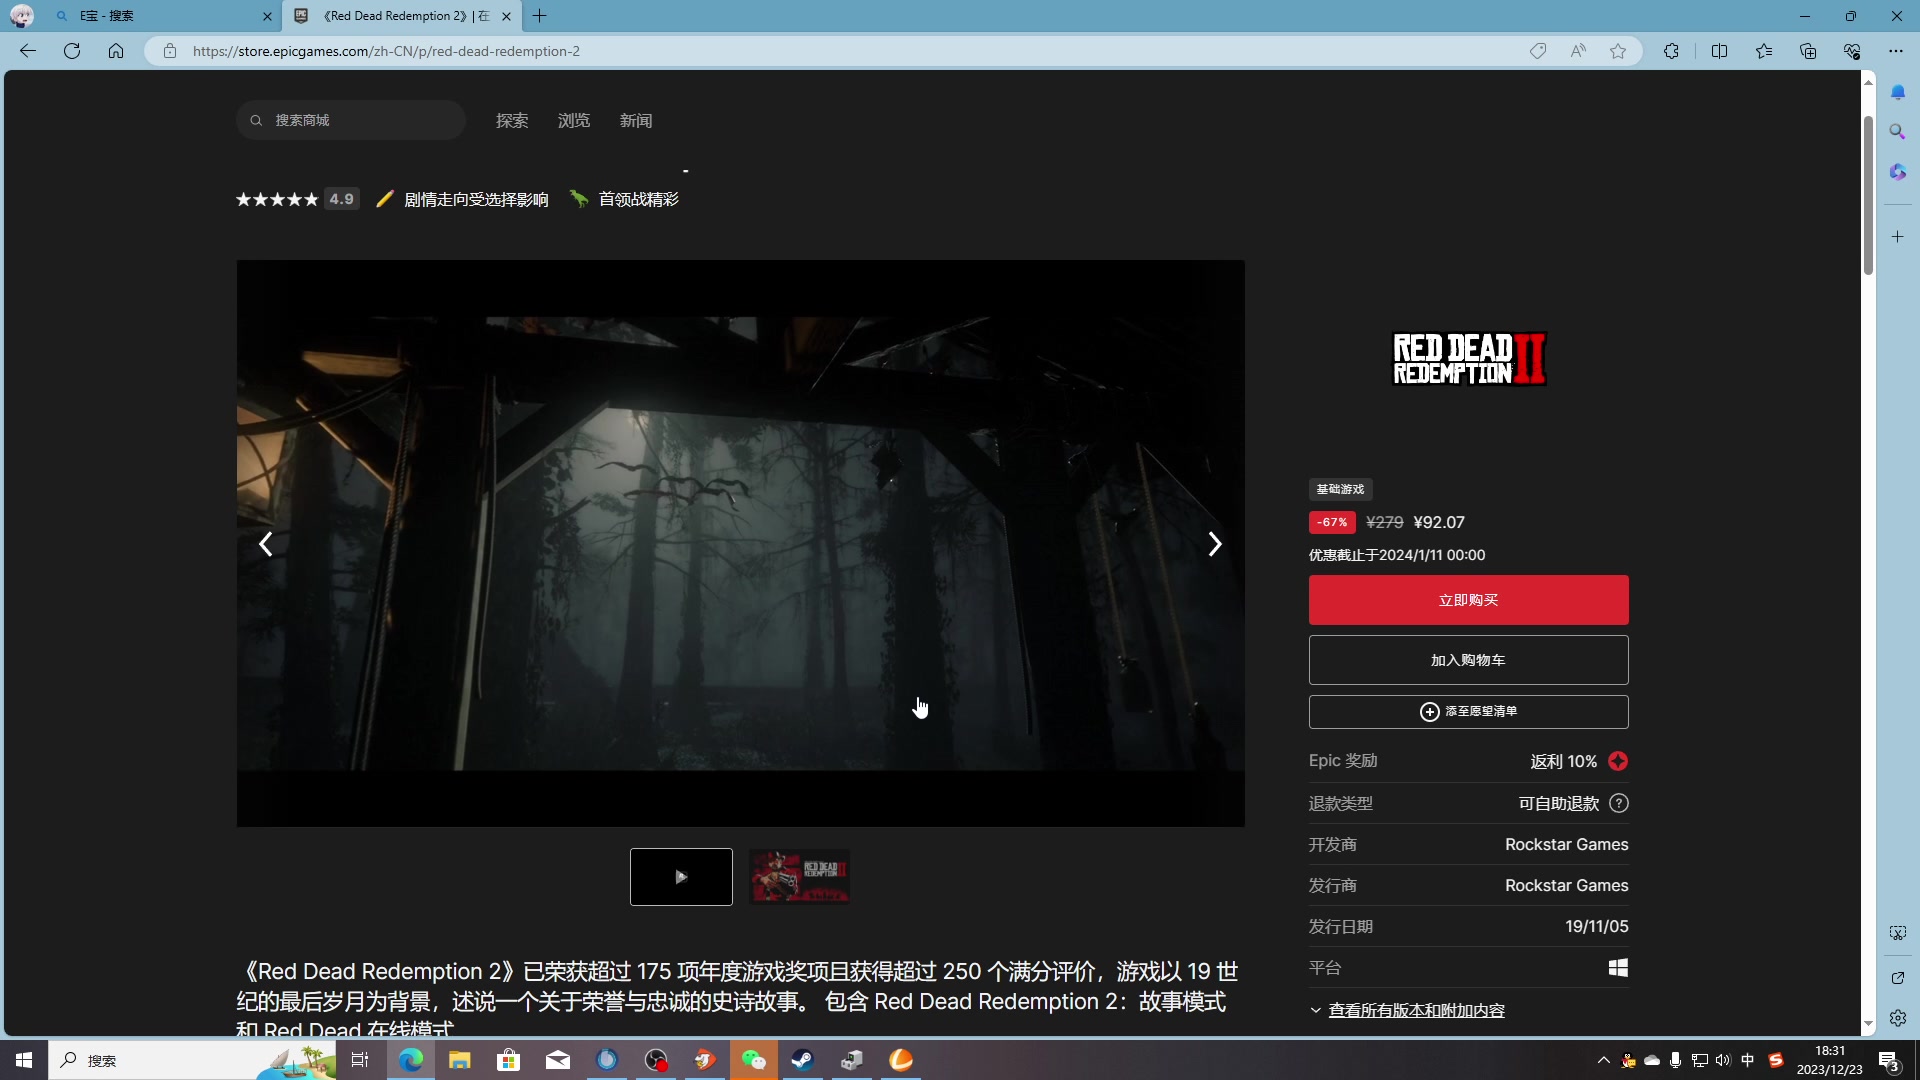Open the taskbar notification center
The height and width of the screenshot is (1080, 1920).
[1889, 1061]
